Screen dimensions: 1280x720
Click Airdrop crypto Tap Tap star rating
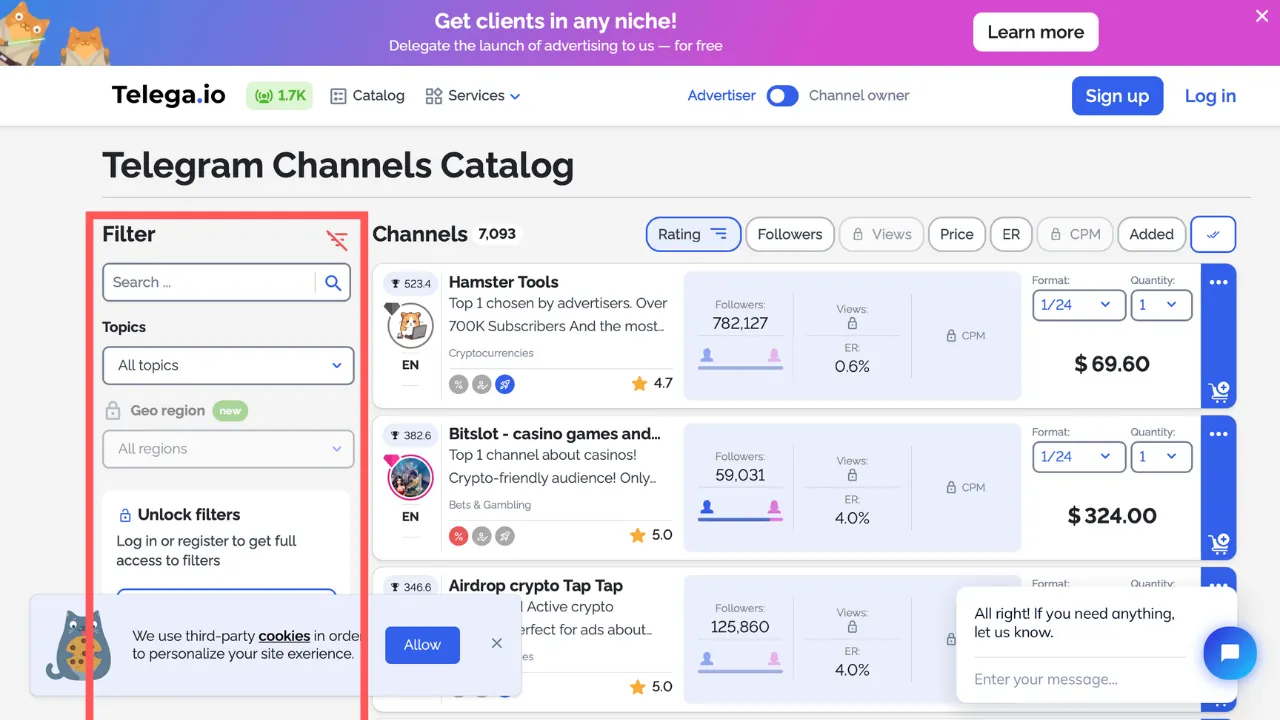tap(652, 687)
